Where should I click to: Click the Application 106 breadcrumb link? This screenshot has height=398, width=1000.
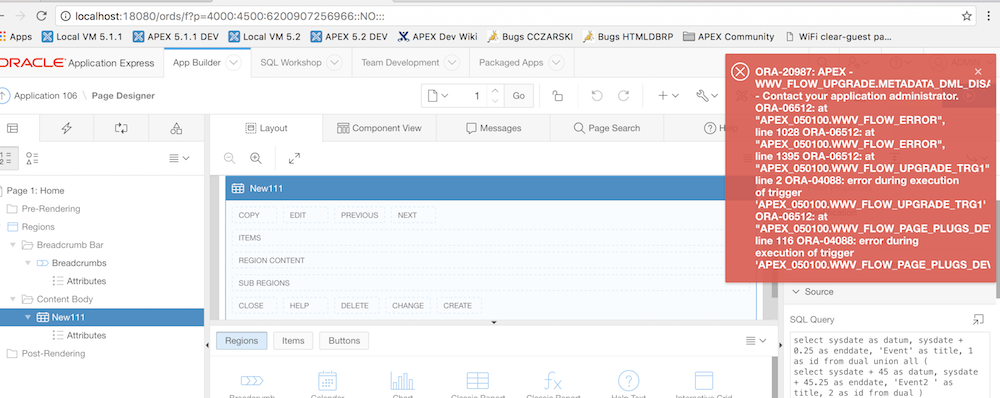click(45, 96)
